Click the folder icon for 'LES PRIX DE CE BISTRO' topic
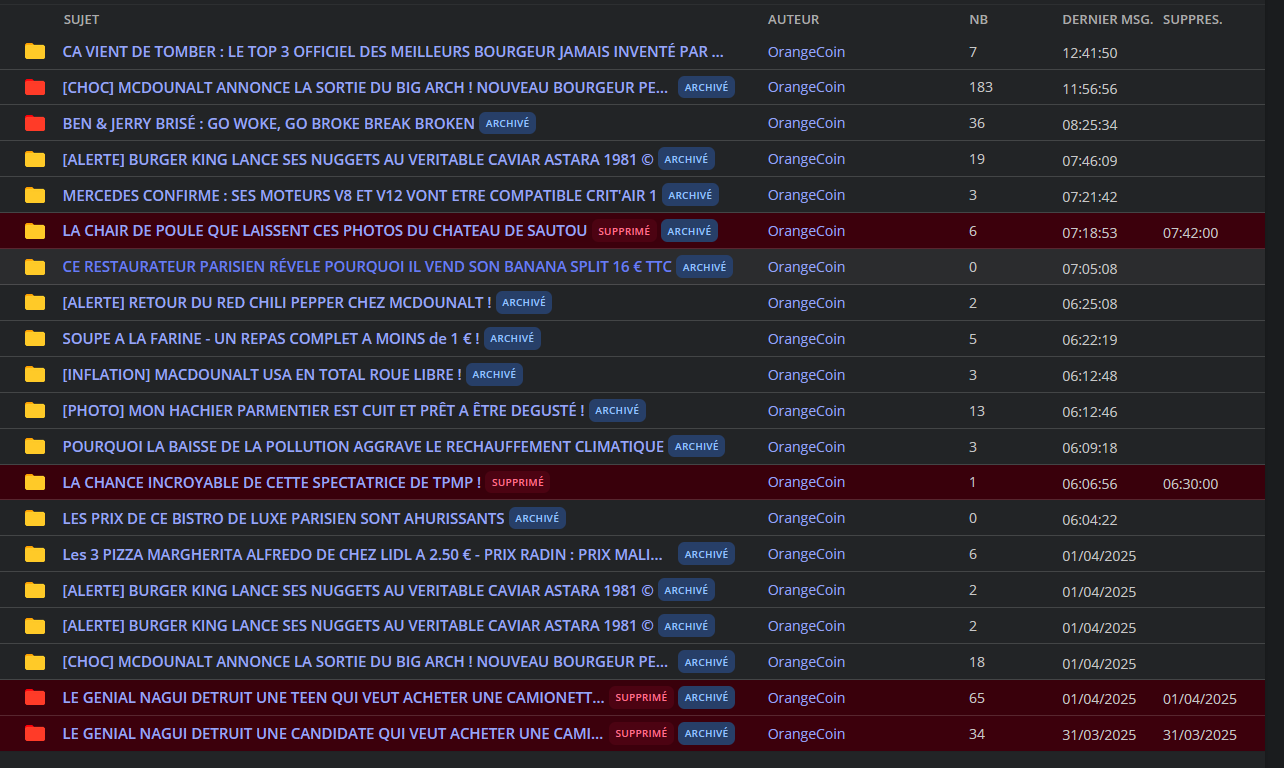This screenshot has width=1284, height=768. tap(35, 518)
